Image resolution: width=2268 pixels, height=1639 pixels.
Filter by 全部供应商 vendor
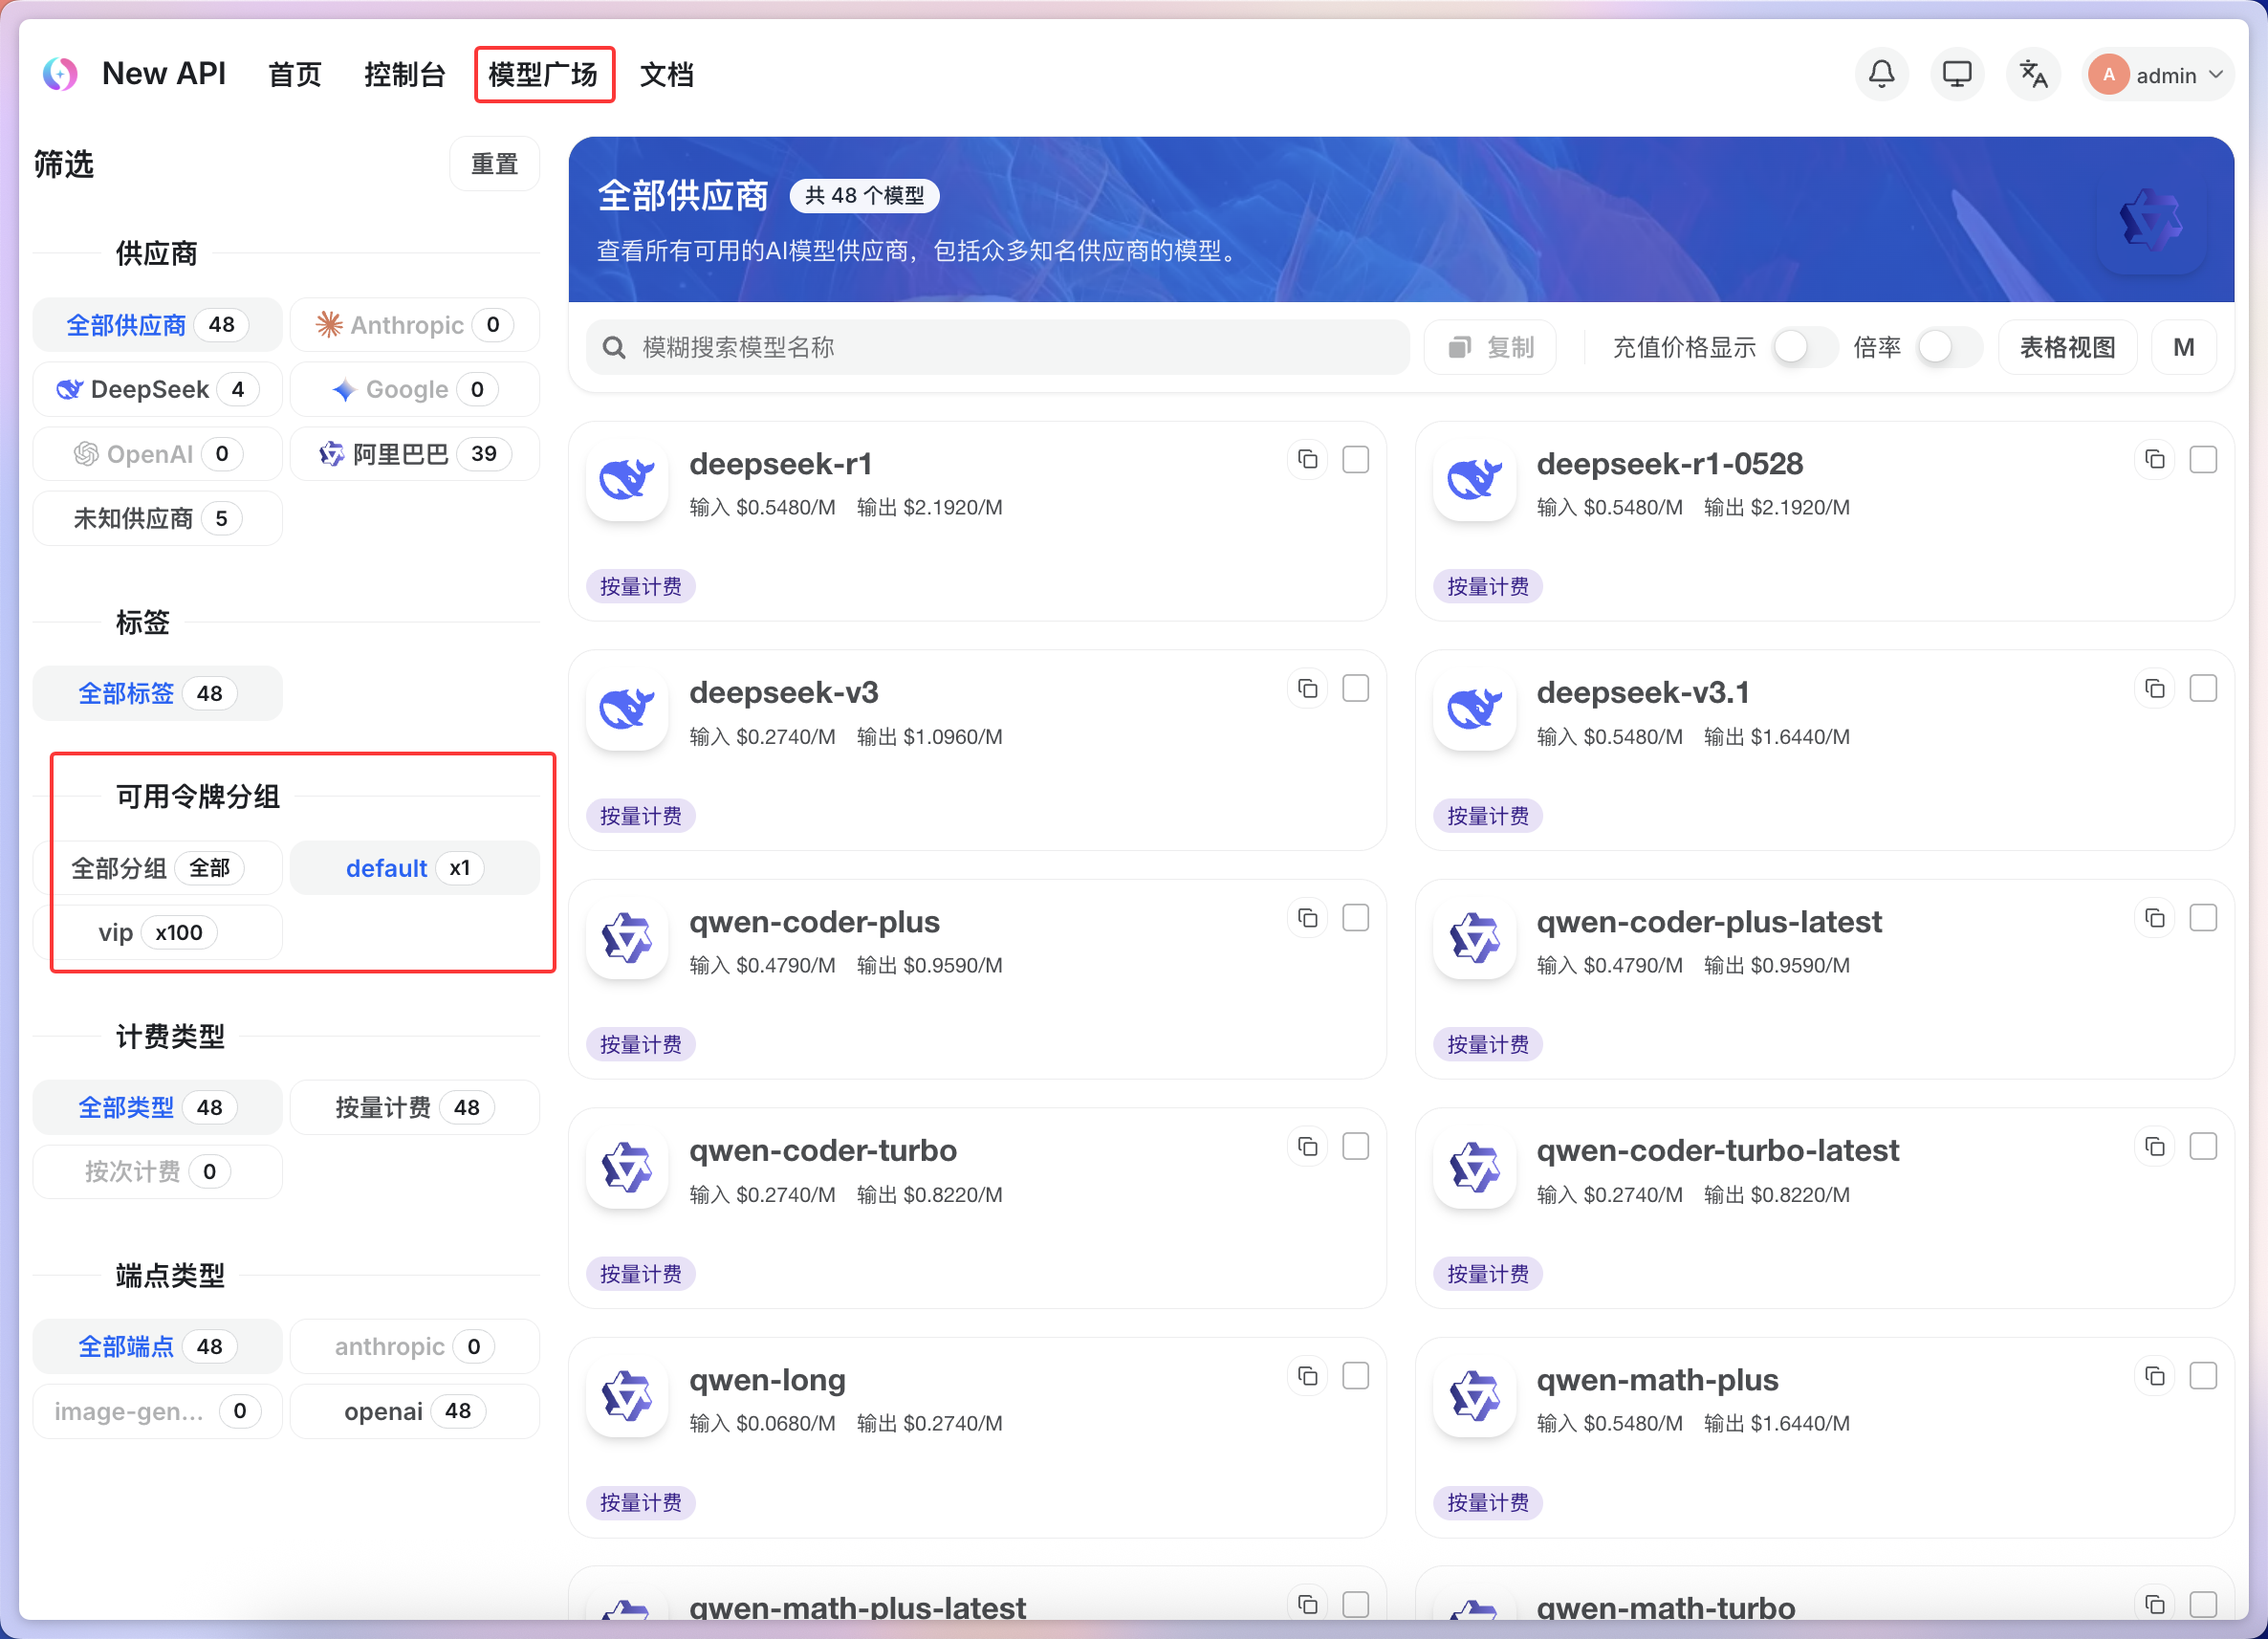tap(157, 325)
